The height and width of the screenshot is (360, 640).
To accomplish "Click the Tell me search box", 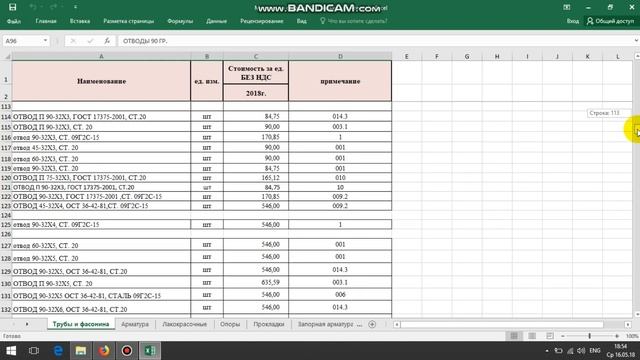I will [x=354, y=21].
